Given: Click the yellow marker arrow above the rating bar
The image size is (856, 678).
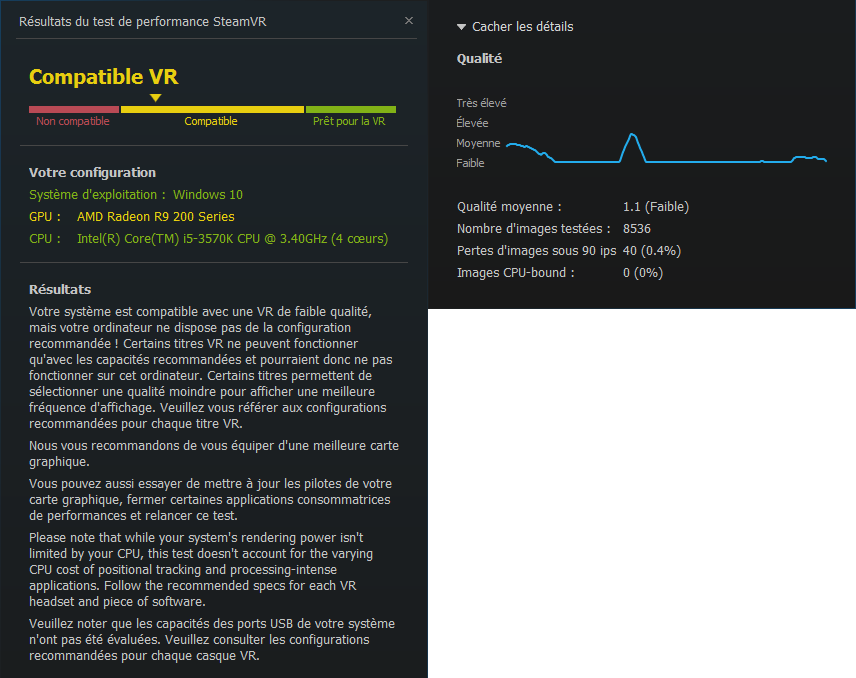Looking at the screenshot, I should [x=155, y=97].
